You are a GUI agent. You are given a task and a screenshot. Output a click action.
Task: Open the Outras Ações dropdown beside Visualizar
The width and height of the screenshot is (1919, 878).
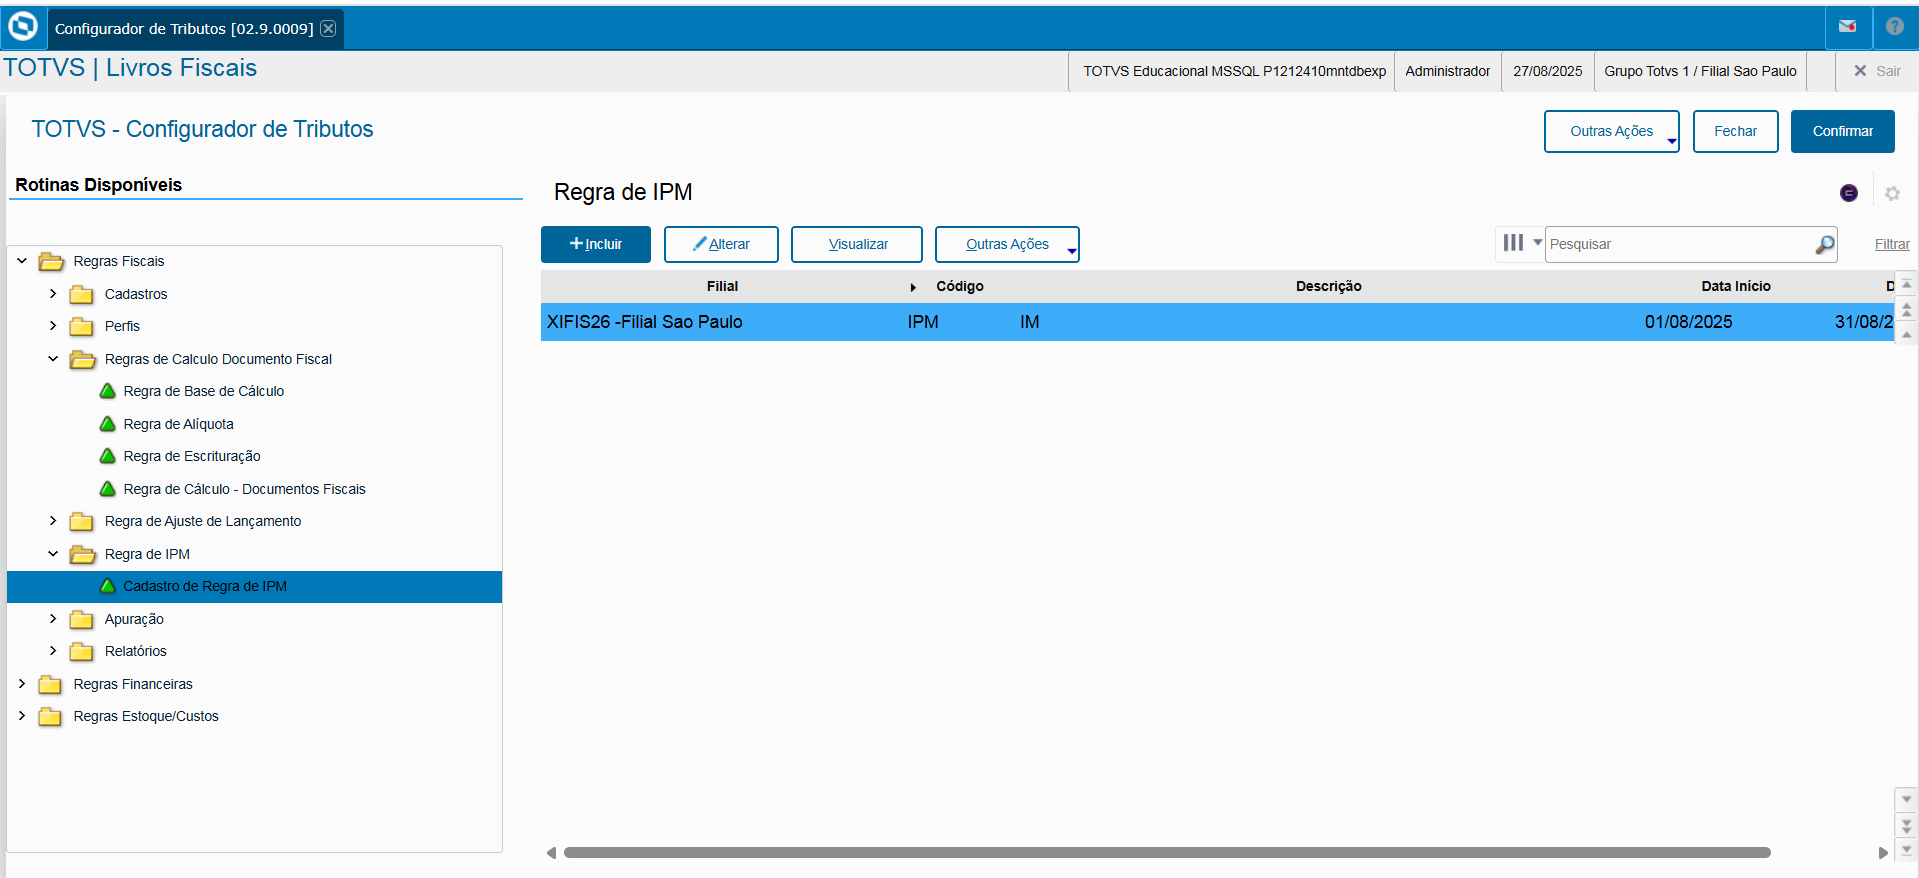(x=1007, y=244)
